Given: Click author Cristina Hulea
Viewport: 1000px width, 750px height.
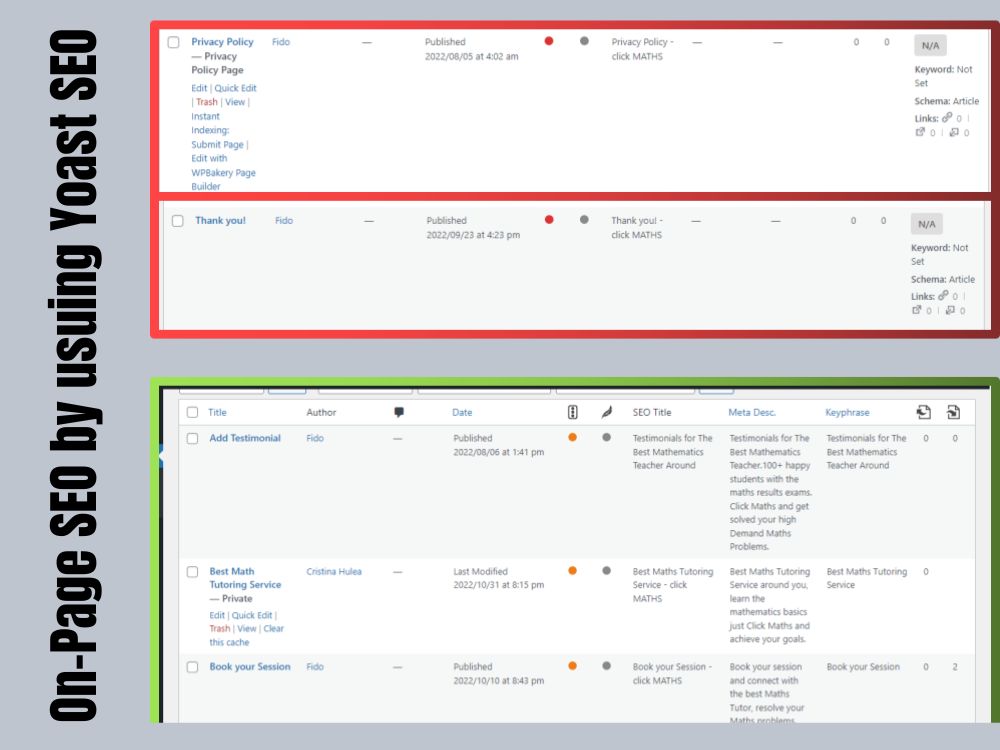Looking at the screenshot, I should [x=334, y=571].
